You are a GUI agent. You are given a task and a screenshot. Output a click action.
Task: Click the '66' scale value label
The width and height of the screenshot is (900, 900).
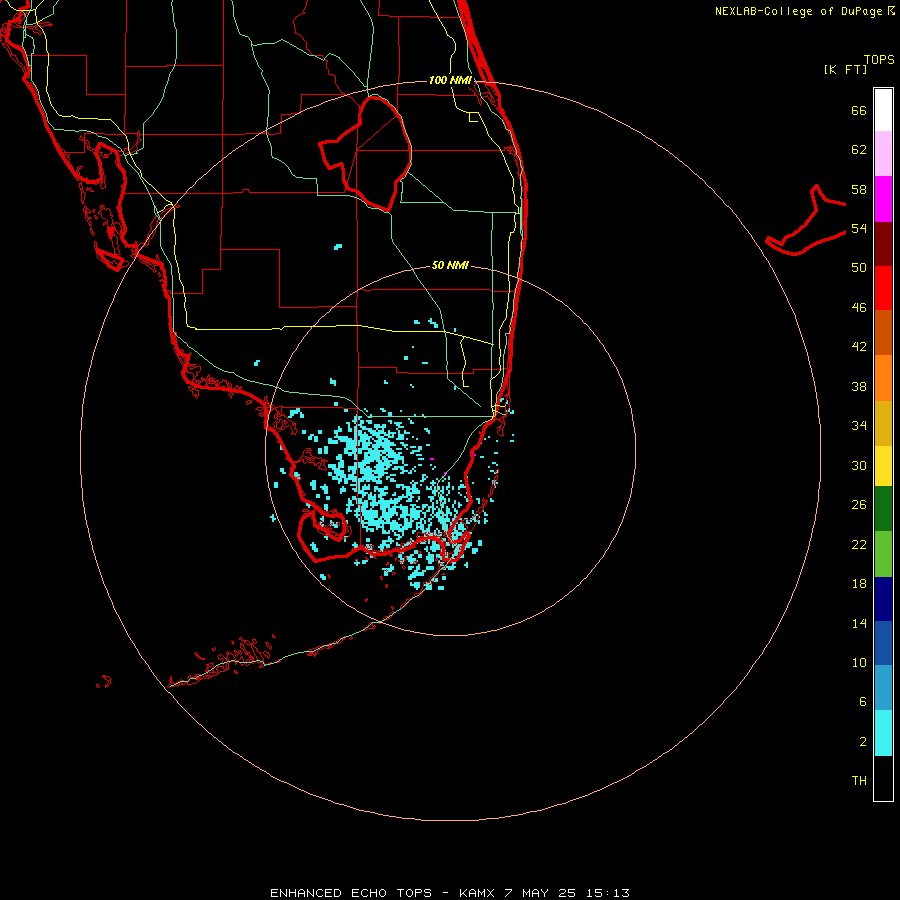click(859, 110)
